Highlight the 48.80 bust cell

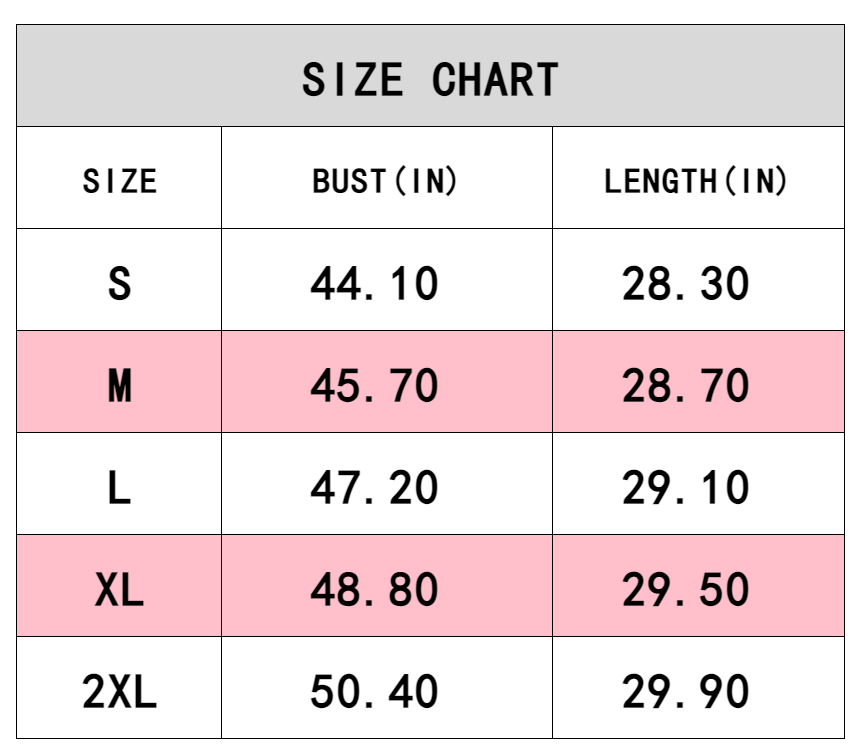[375, 590]
